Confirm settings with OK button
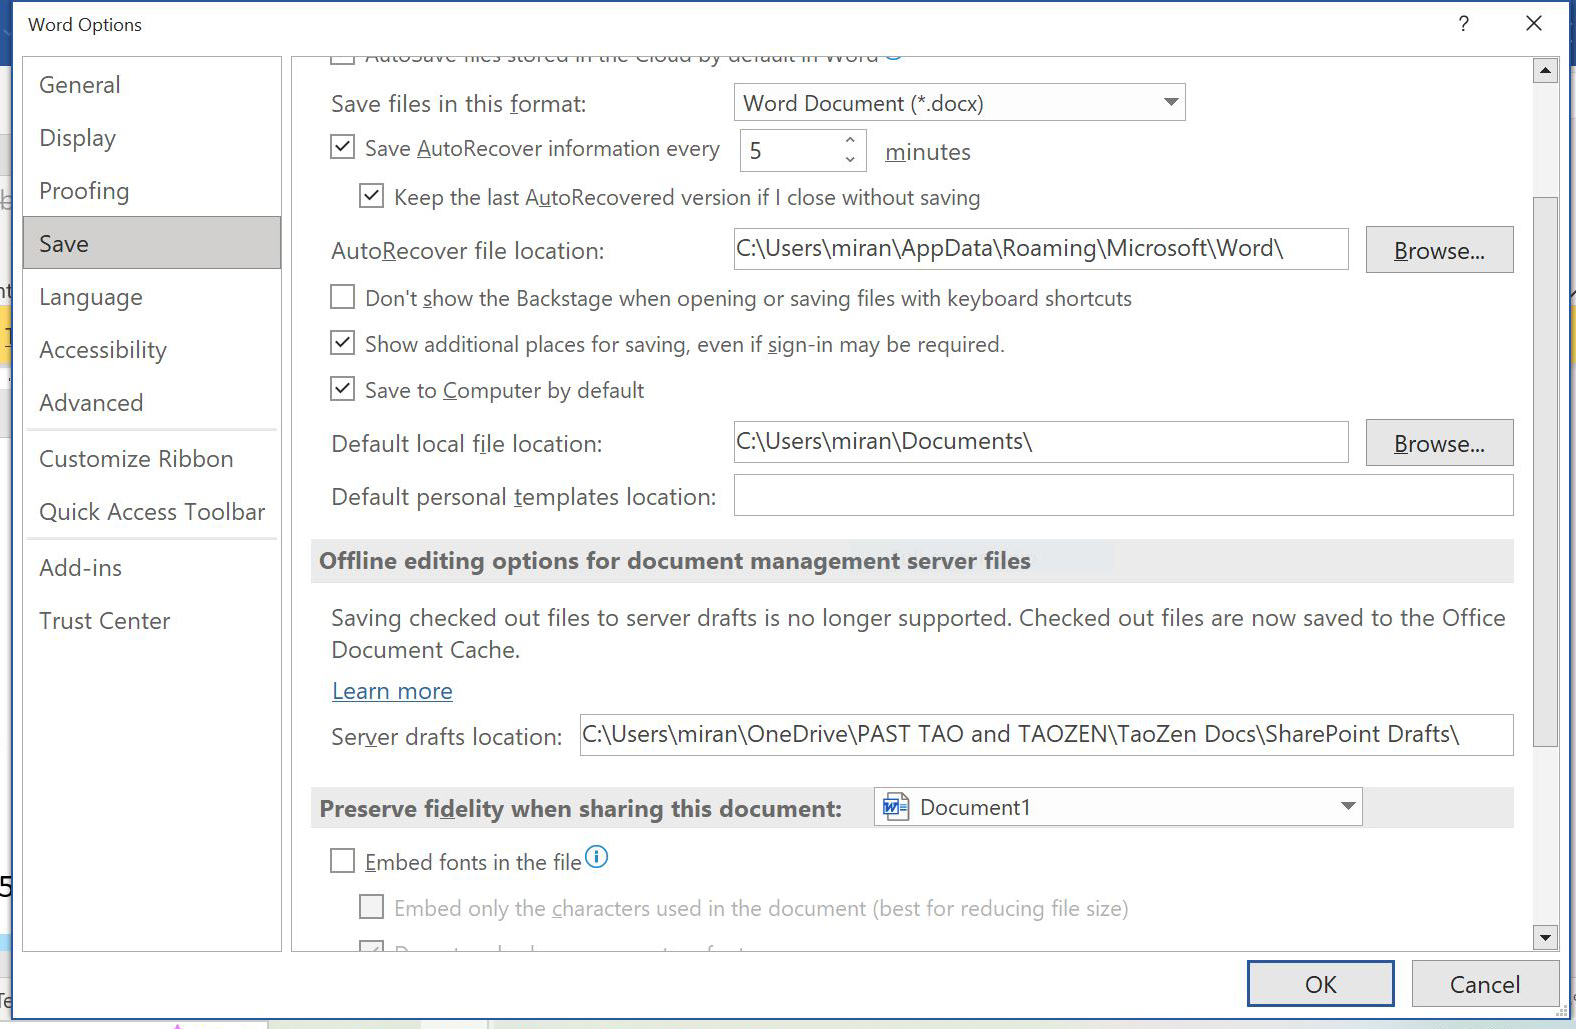This screenshot has width=1576, height=1029. pyautogui.click(x=1320, y=984)
